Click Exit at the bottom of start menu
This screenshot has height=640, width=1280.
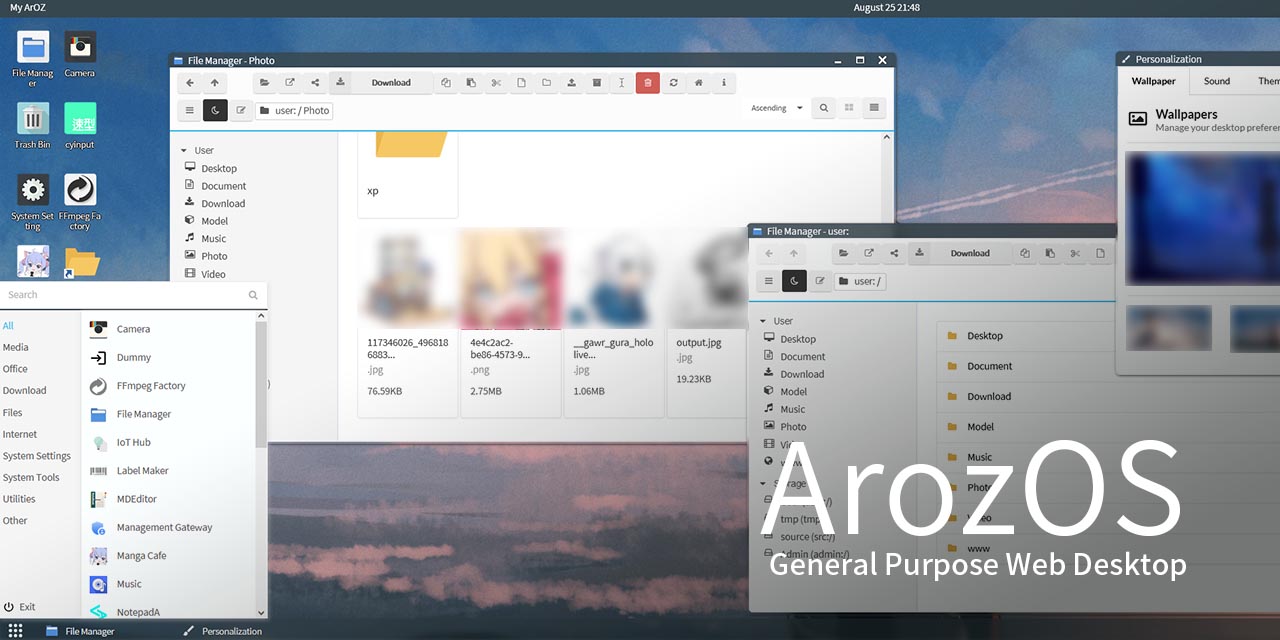[x=27, y=607]
